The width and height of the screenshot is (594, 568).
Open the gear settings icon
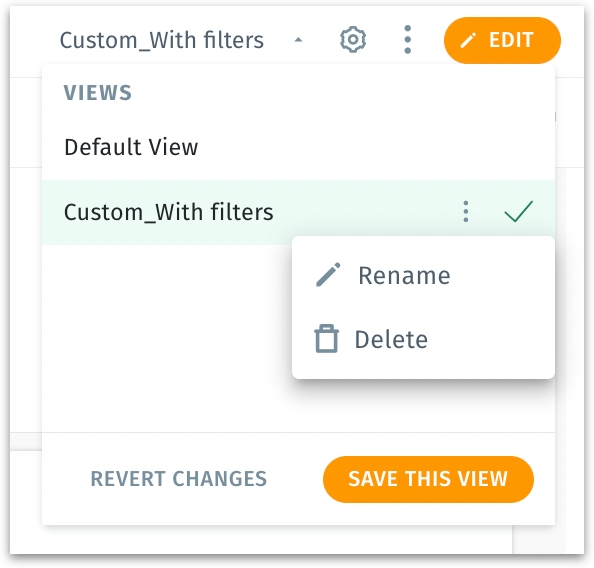353,39
